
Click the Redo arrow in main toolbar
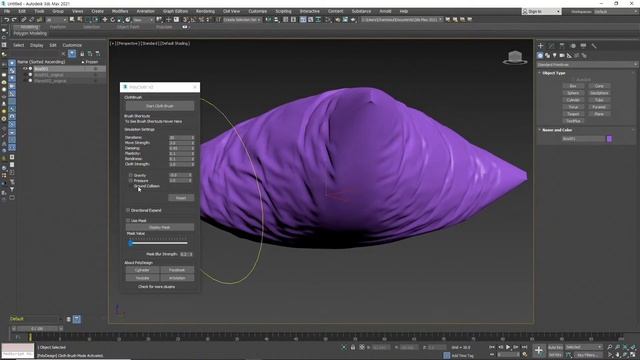[x=14, y=20]
